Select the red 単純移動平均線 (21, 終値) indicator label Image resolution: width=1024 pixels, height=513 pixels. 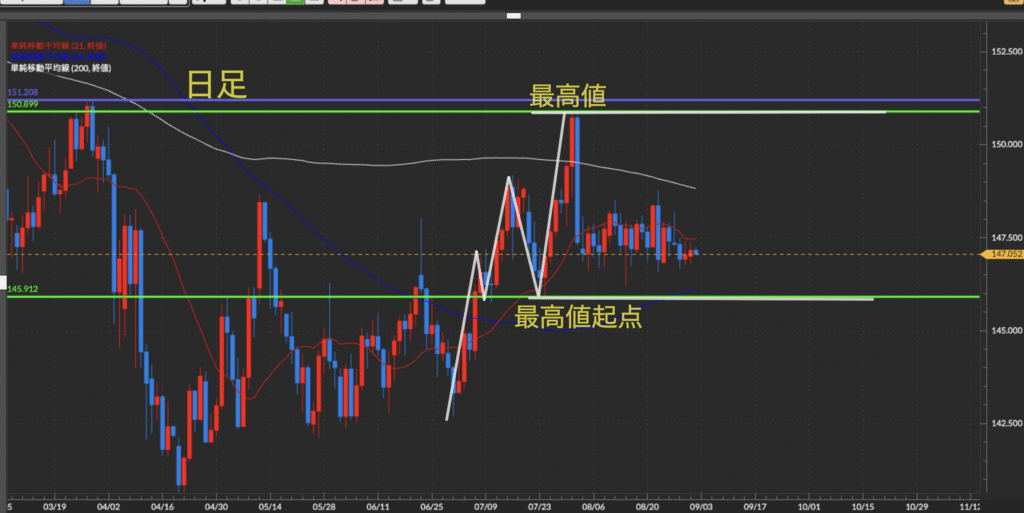pyautogui.click(x=58, y=46)
